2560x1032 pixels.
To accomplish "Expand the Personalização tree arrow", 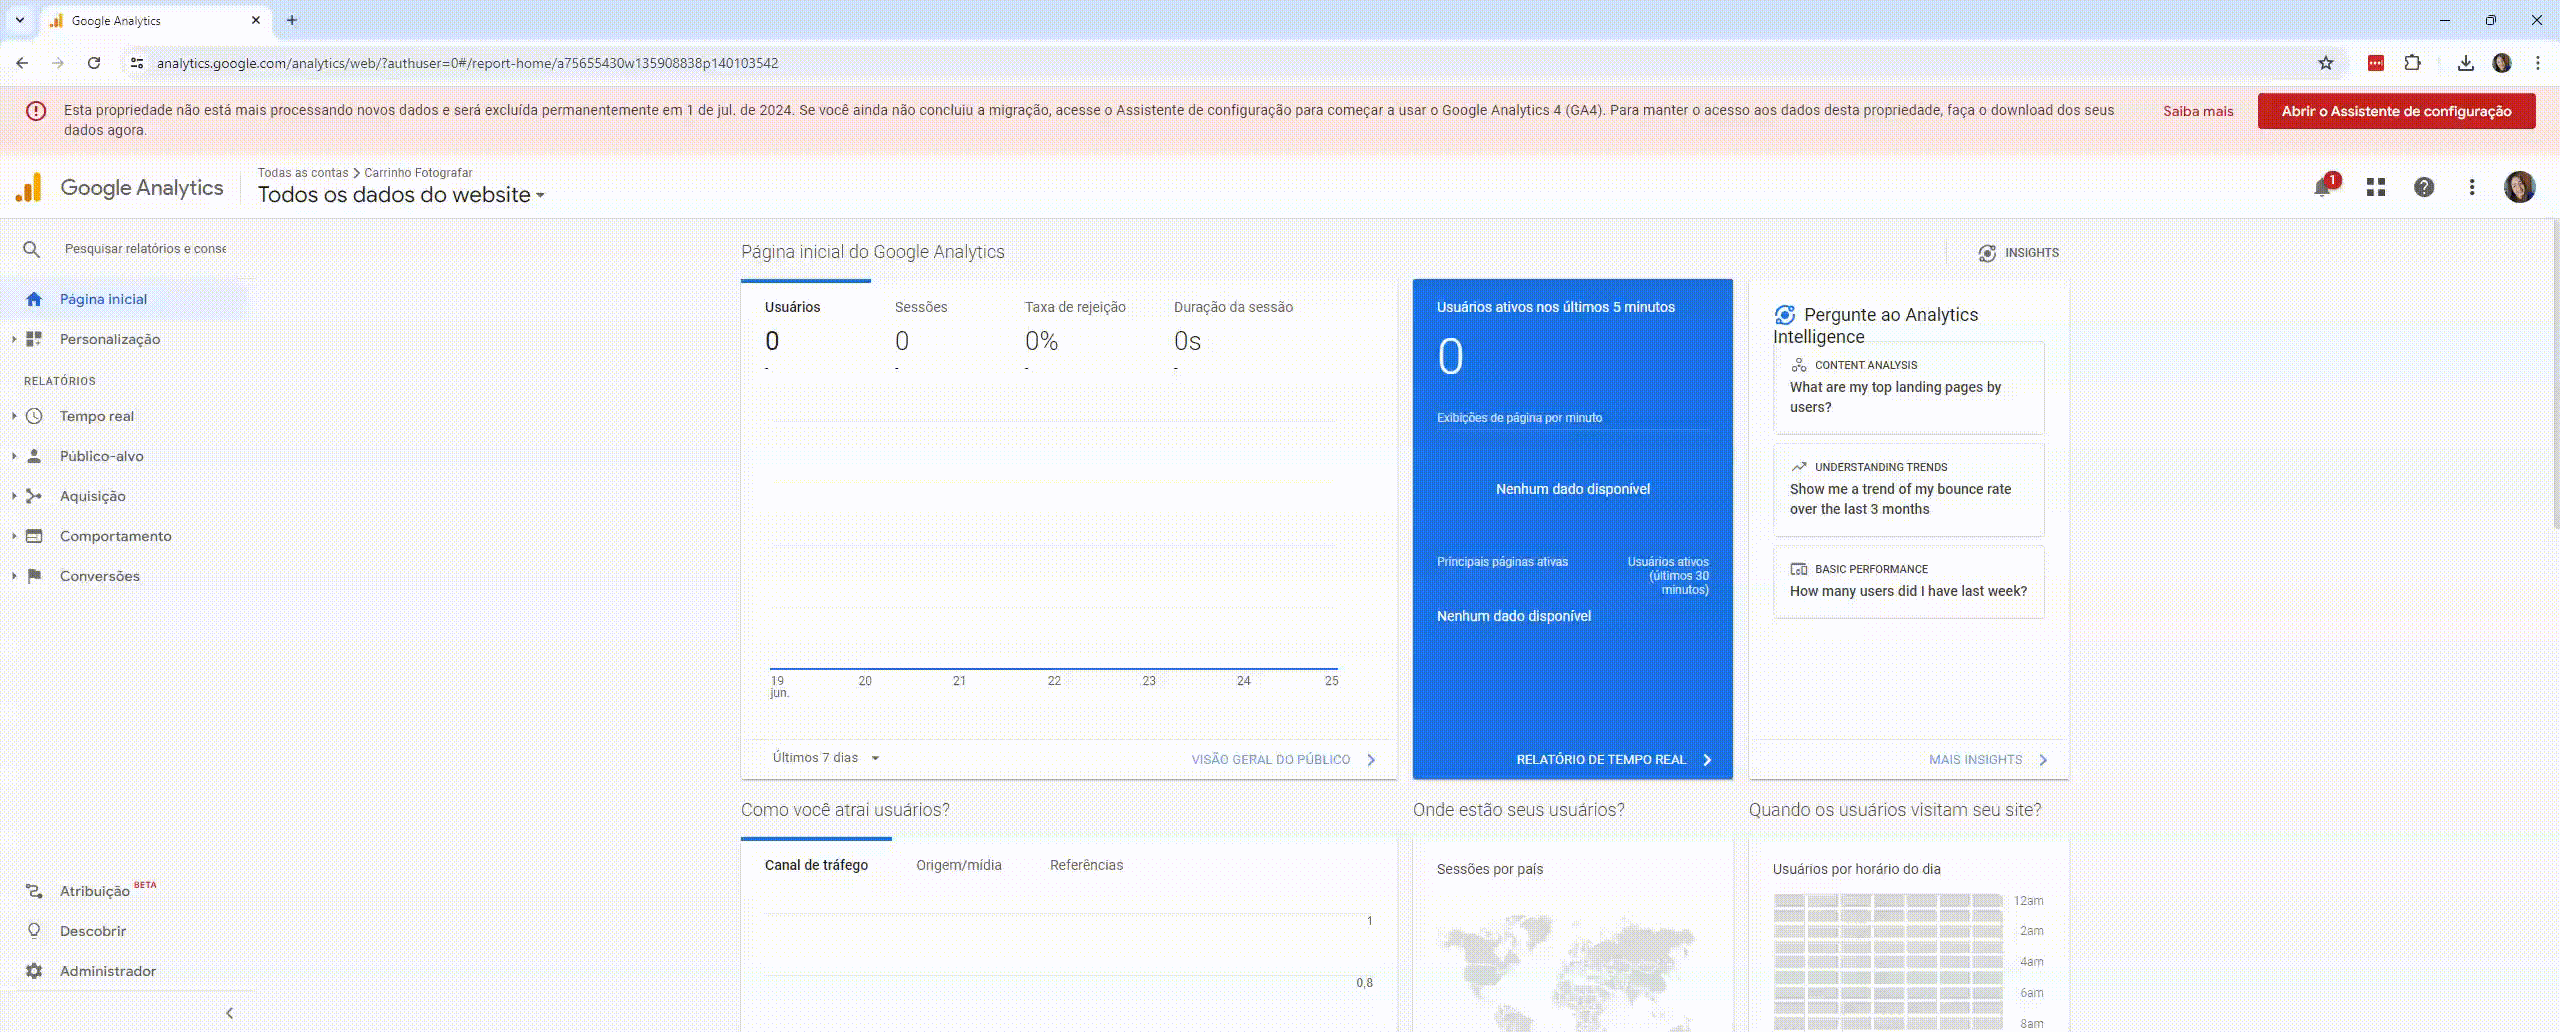I will pyautogui.click(x=14, y=339).
